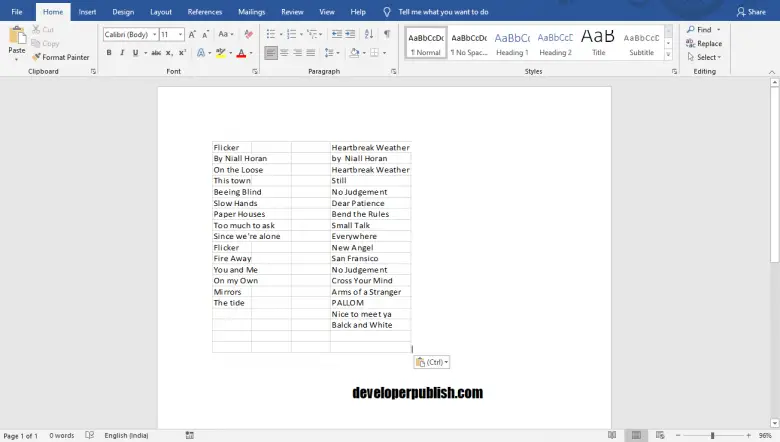The image size is (780, 442).
Task: Open the Calibri (Body) font name dropdown
Action: pos(129,34)
